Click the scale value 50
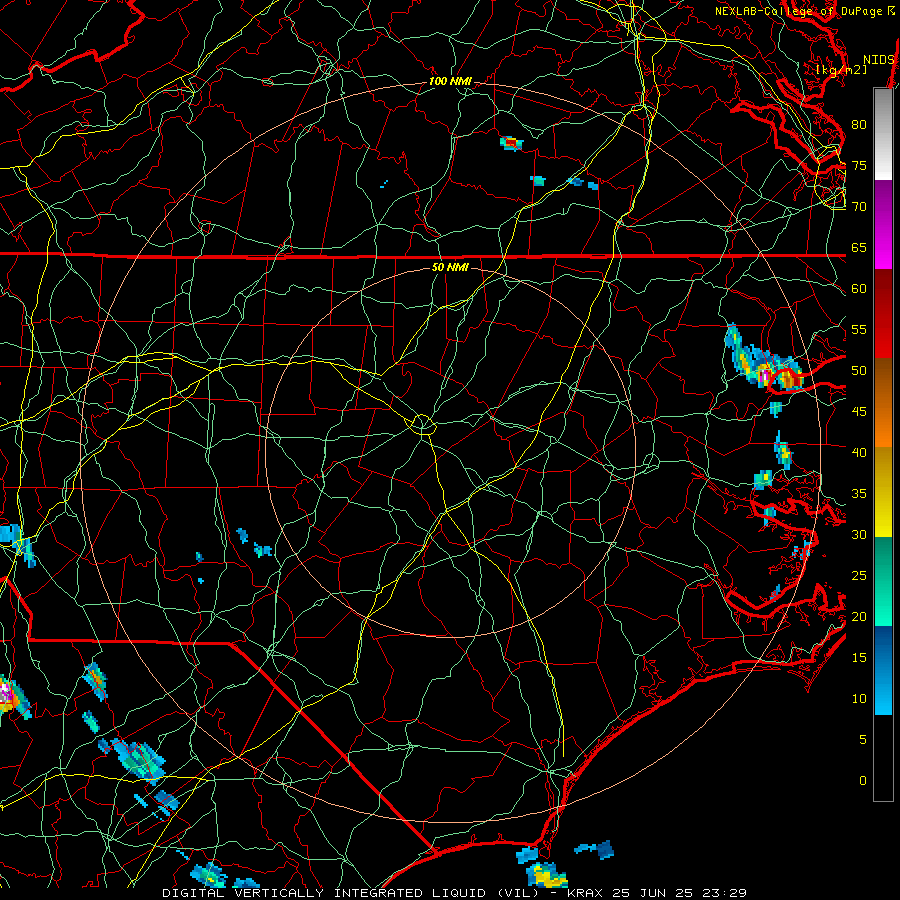 tap(859, 371)
